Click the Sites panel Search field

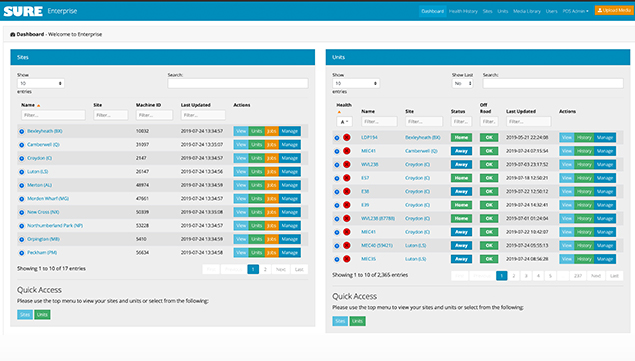(238, 83)
